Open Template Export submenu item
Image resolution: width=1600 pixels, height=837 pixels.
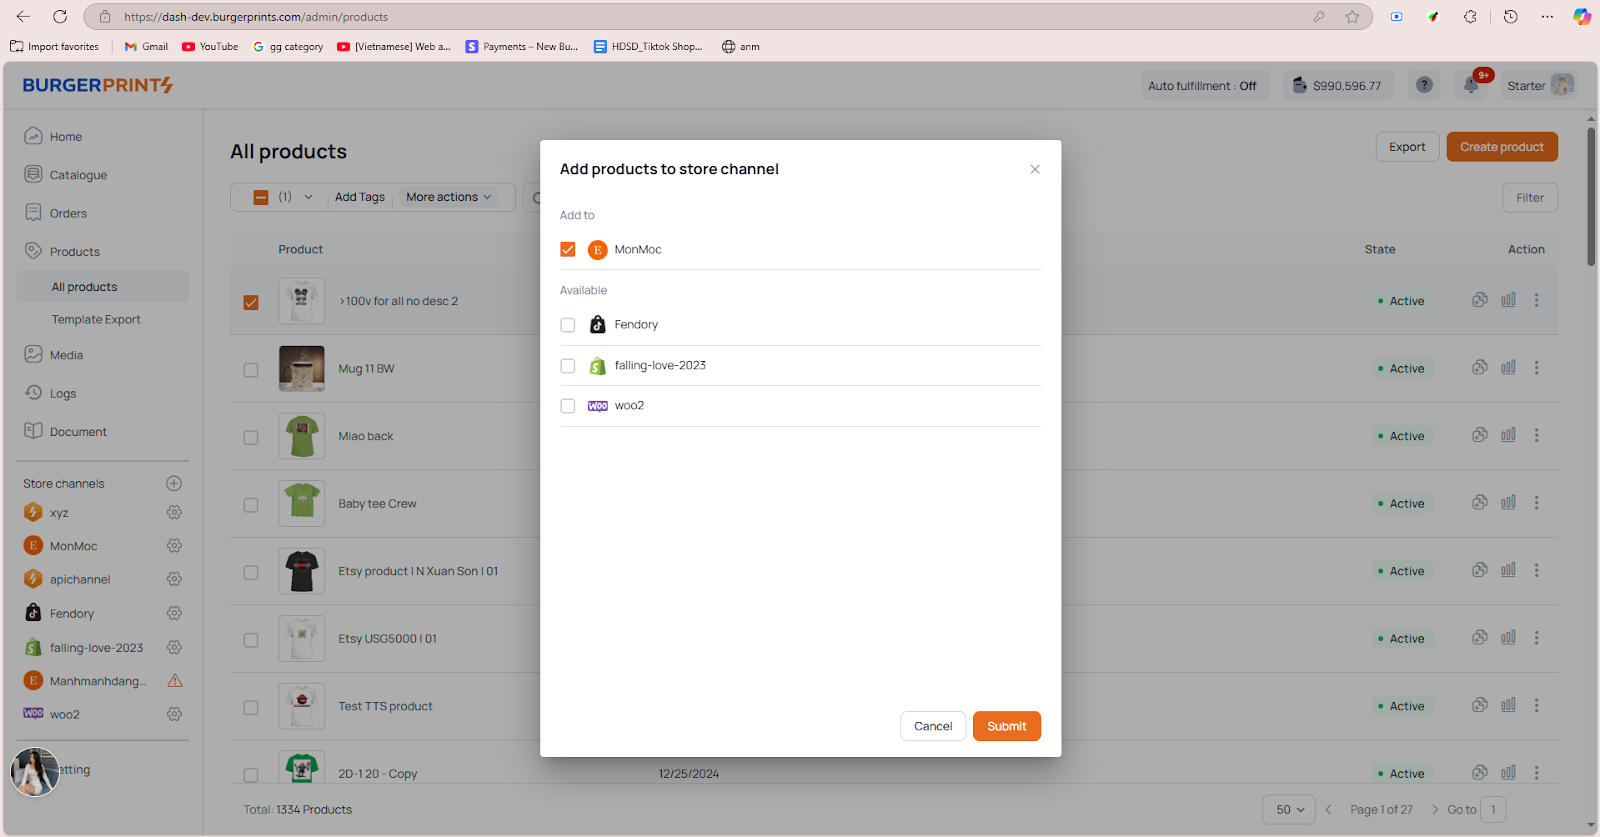pos(96,320)
